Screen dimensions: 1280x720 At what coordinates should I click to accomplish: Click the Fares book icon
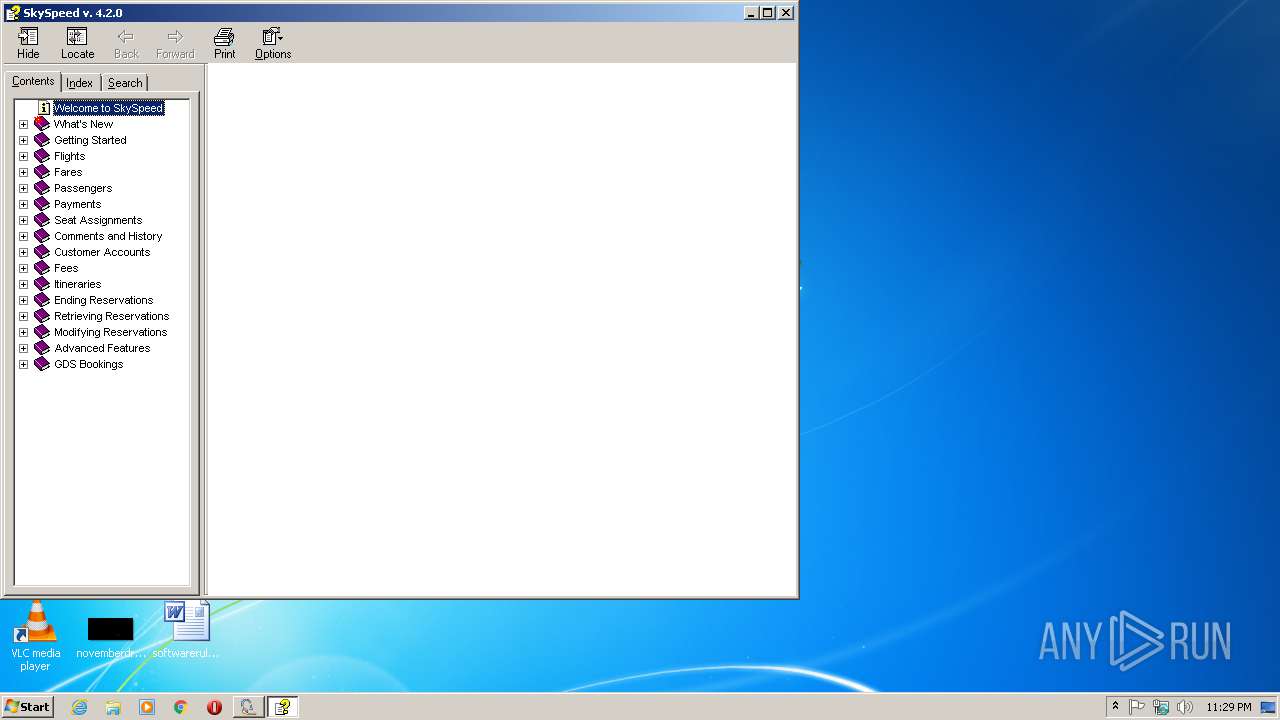pos(42,172)
